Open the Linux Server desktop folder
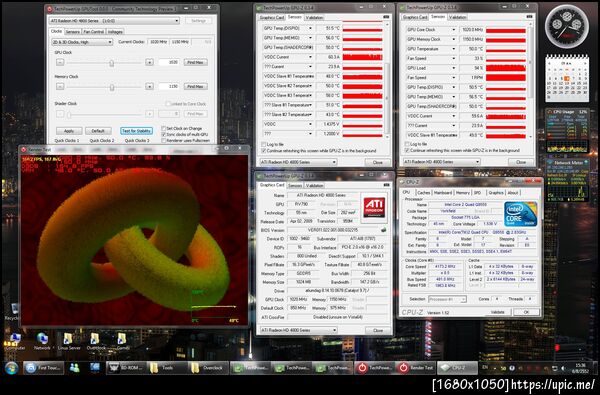The image size is (600, 395). coord(69,341)
